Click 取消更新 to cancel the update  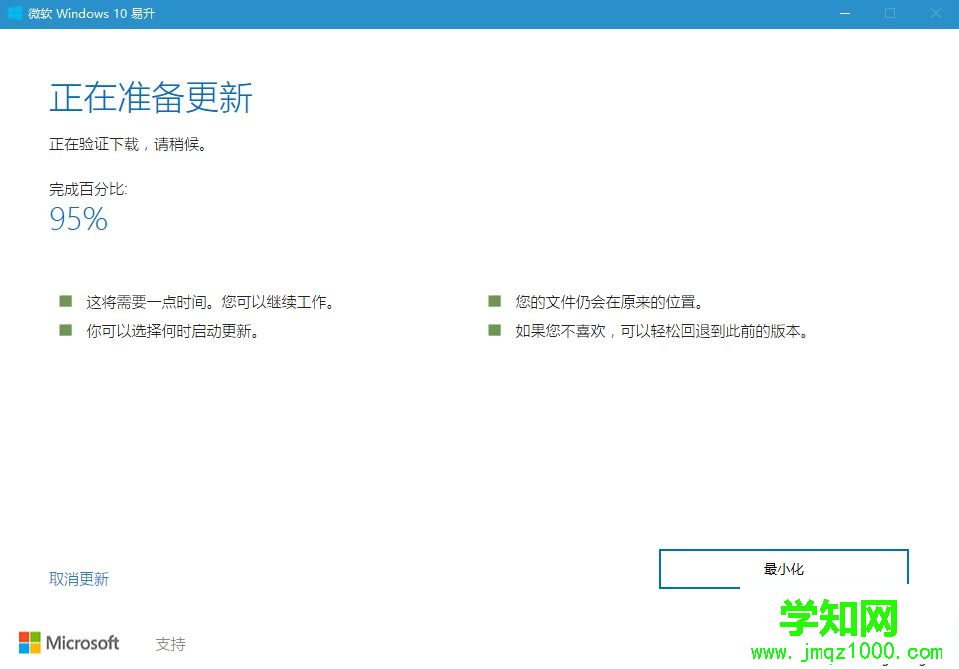click(x=79, y=578)
